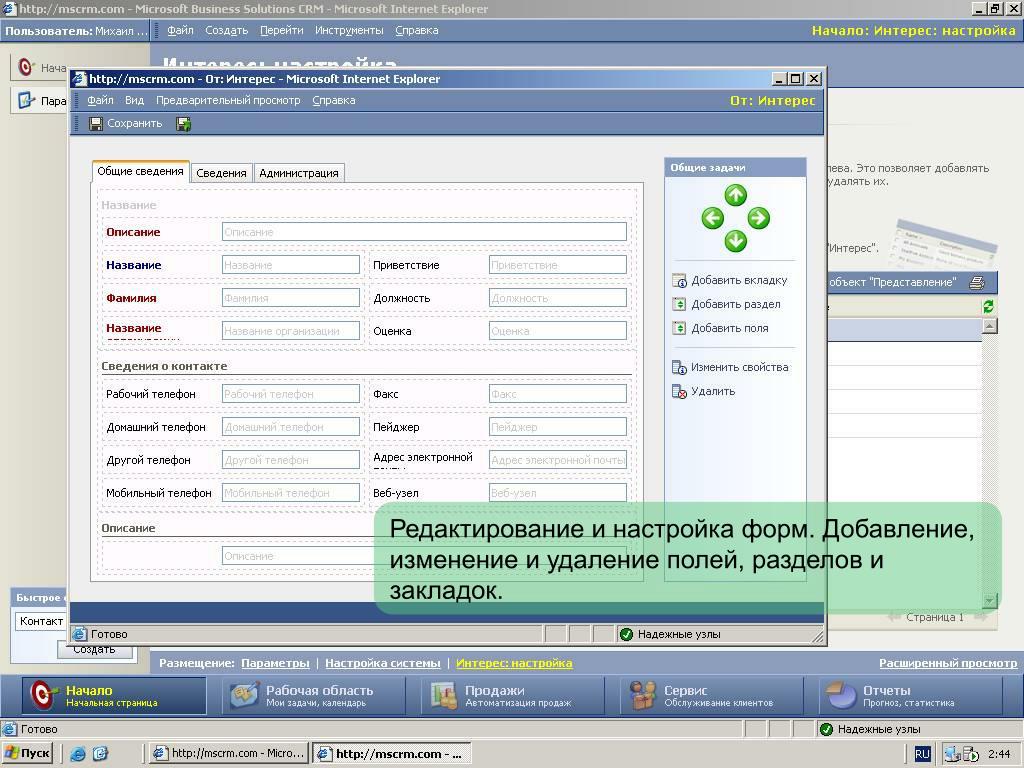Select the Название организации field

click(291, 331)
